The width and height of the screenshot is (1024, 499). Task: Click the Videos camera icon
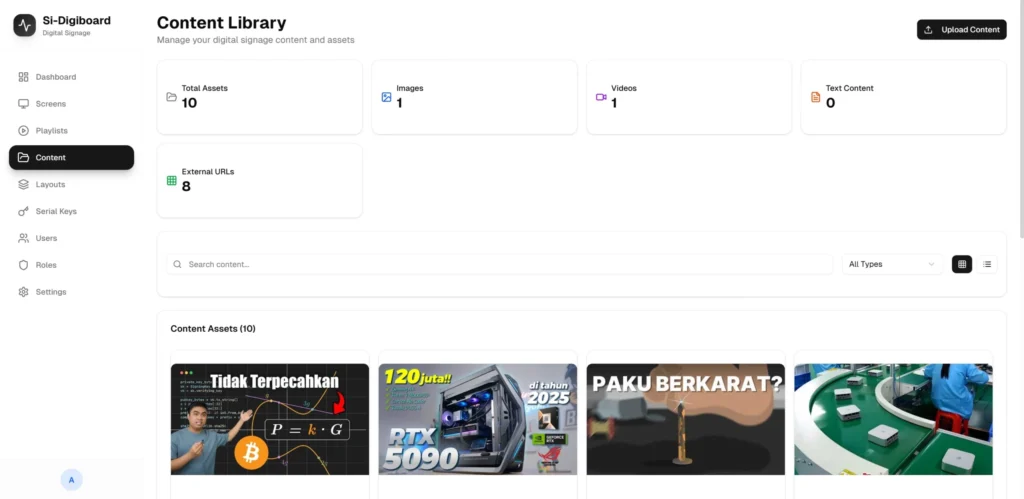click(601, 97)
